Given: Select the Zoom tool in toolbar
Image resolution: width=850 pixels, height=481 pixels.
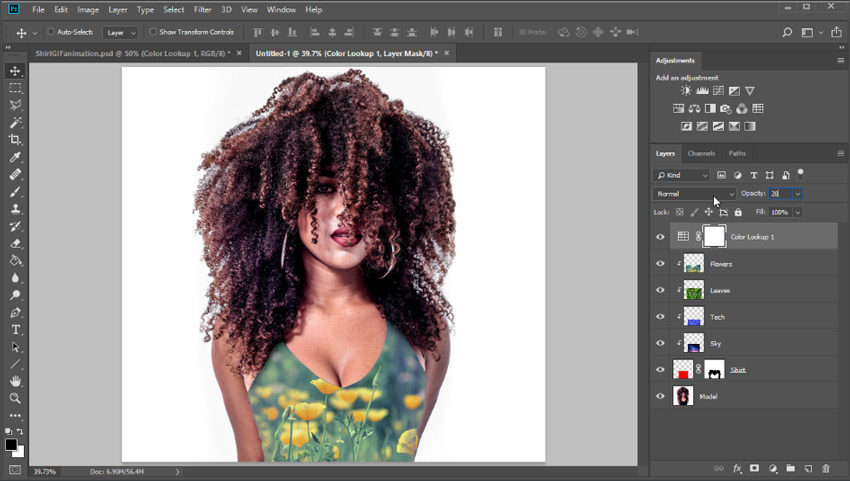Looking at the screenshot, I should [15, 398].
